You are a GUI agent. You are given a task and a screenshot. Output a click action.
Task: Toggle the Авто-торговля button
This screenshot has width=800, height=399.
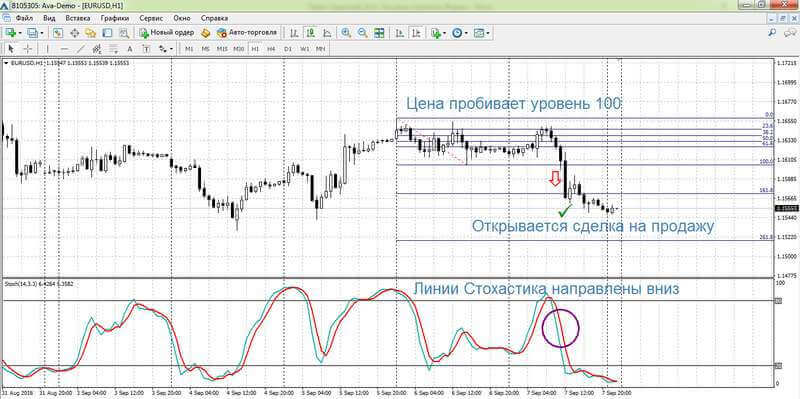[x=246, y=33]
